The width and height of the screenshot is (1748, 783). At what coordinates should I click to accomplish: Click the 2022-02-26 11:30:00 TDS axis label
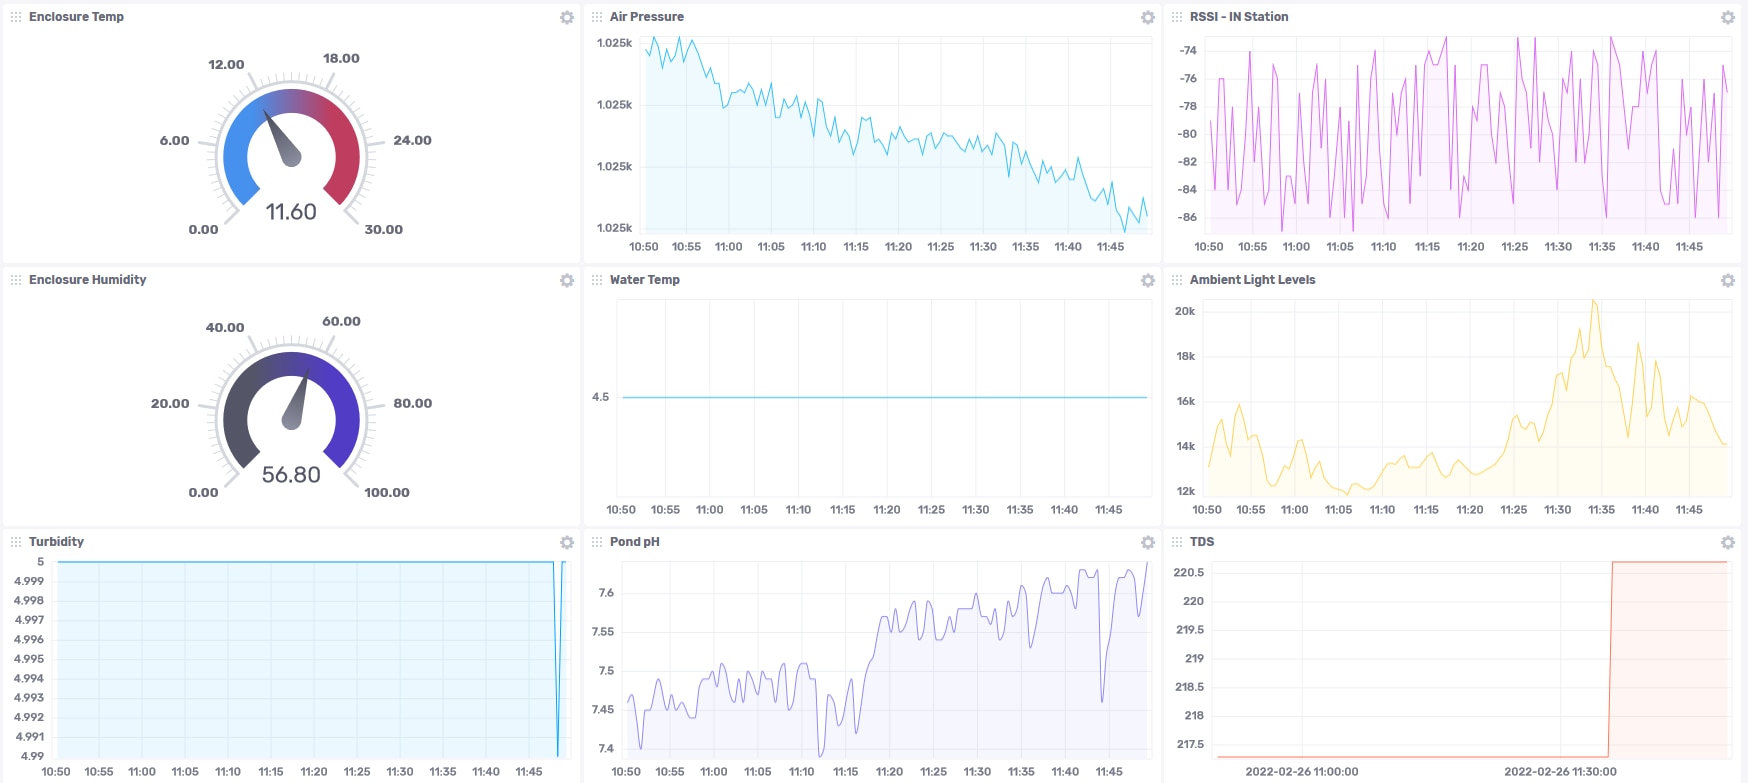pyautogui.click(x=1560, y=771)
